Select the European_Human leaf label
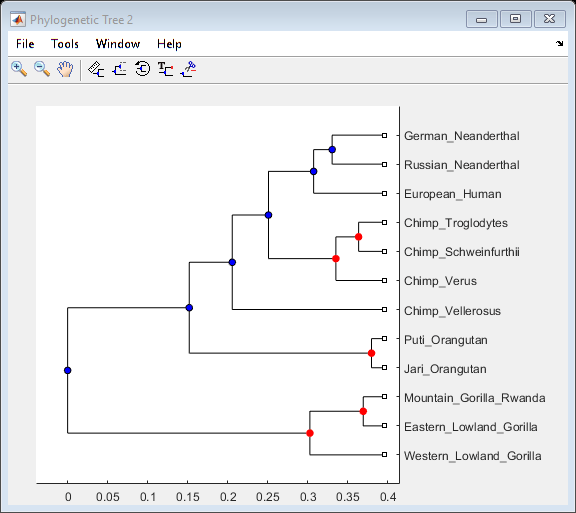This screenshot has width=576, height=513. coord(453,194)
